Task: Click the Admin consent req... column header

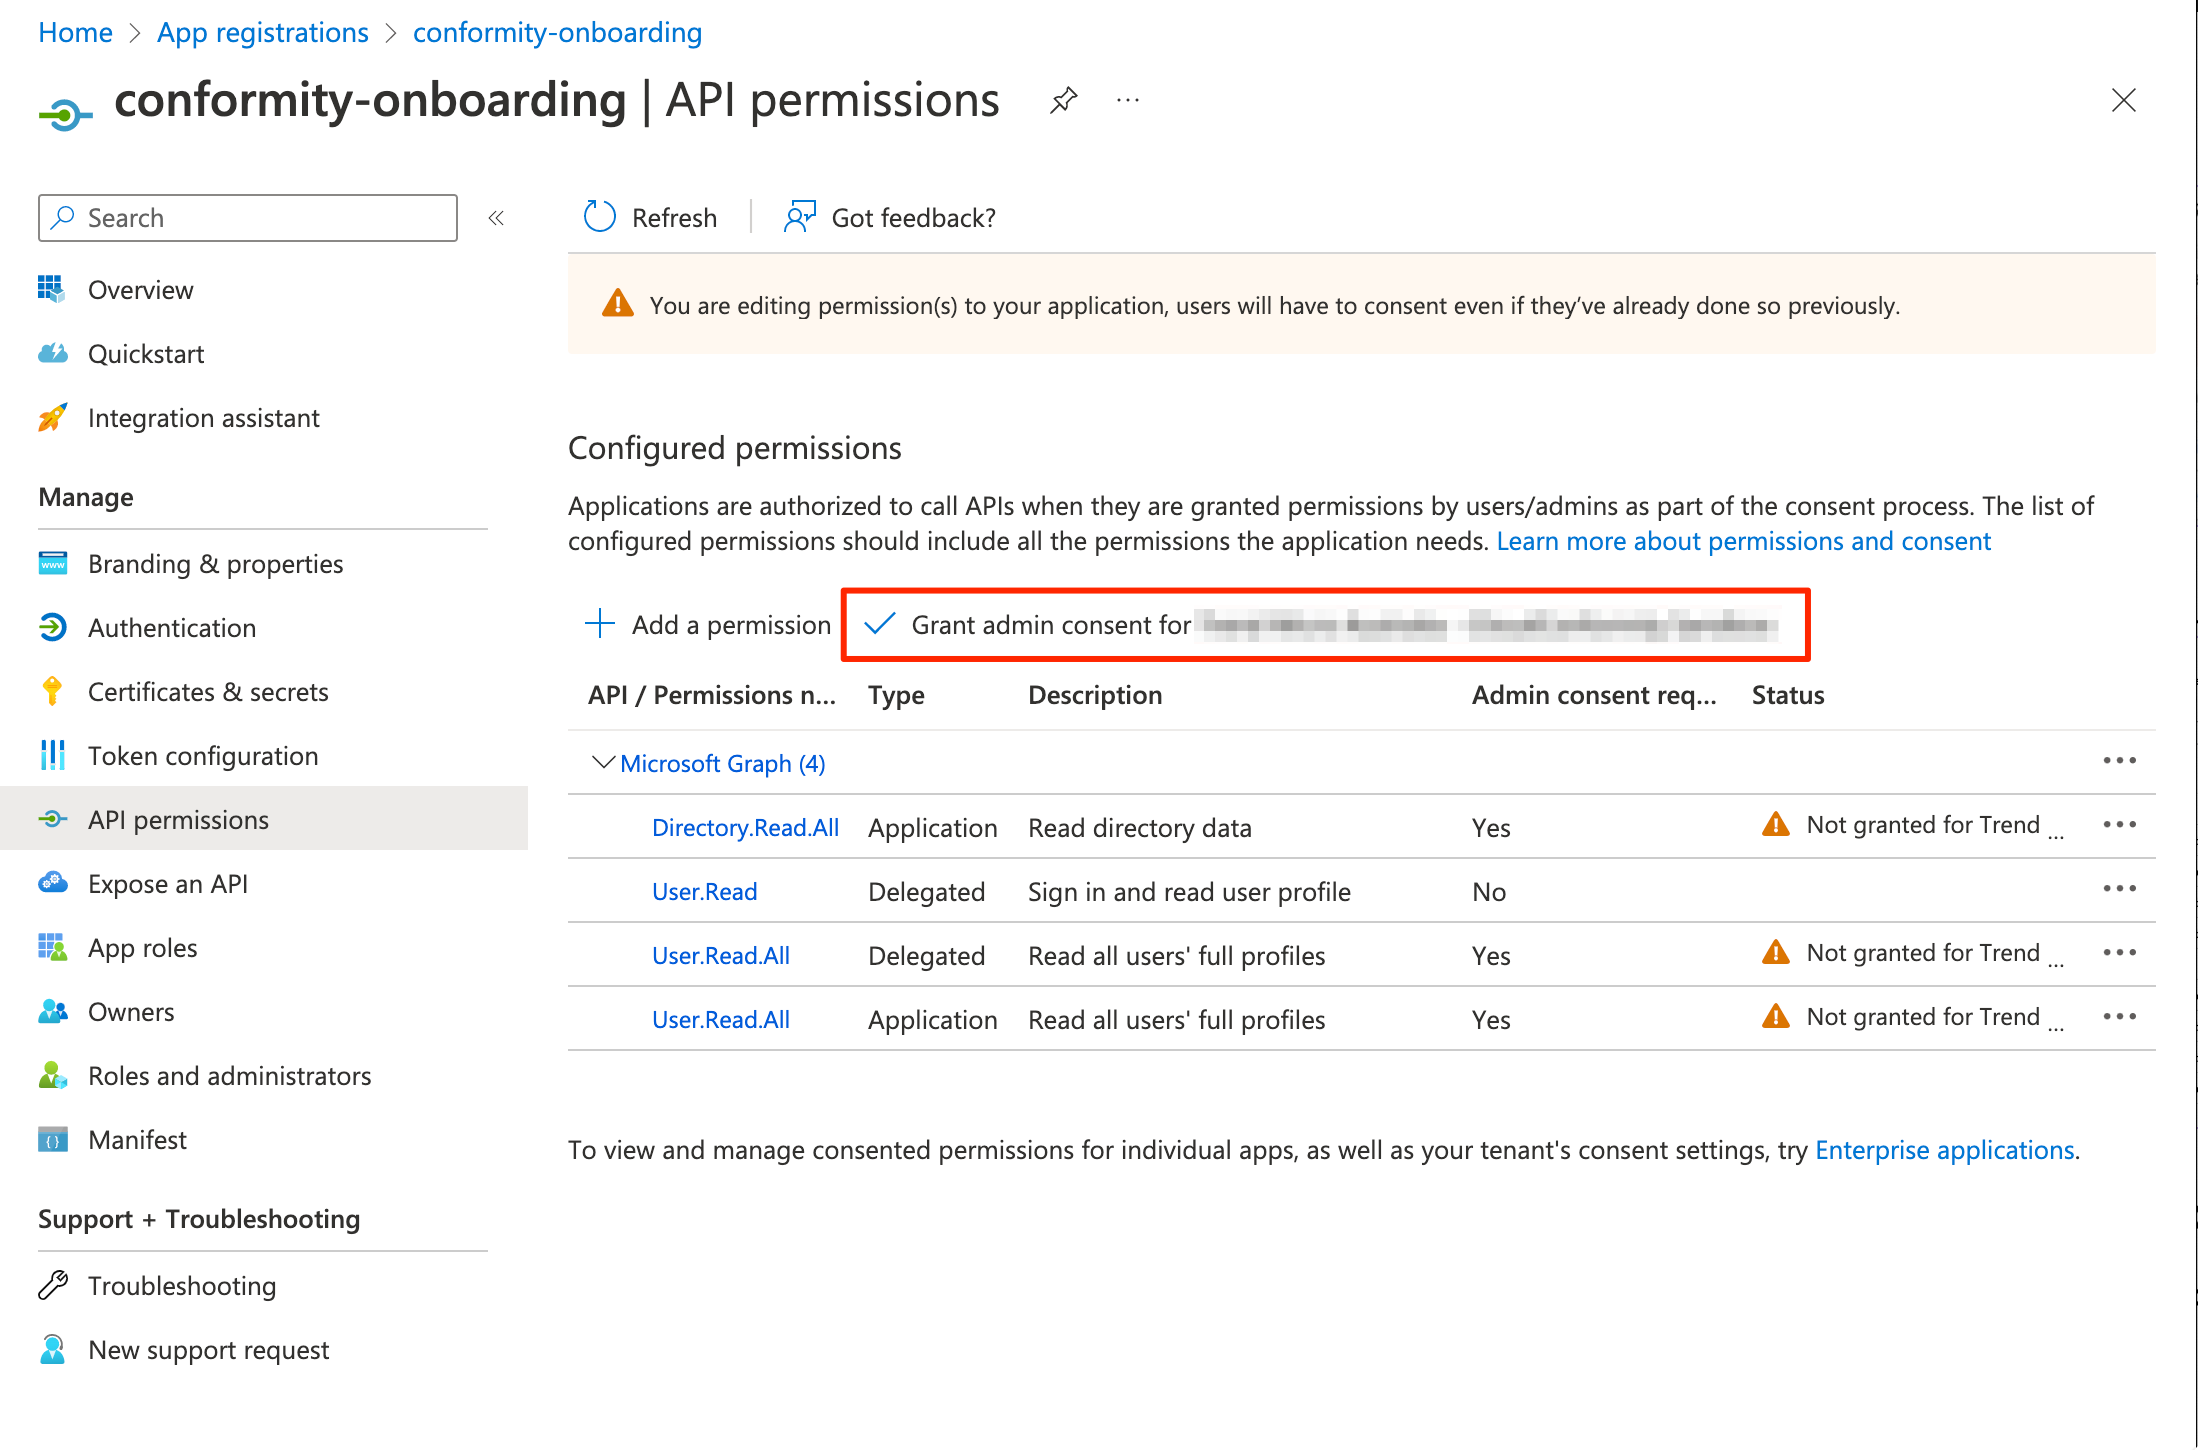Action: pyautogui.click(x=1594, y=695)
